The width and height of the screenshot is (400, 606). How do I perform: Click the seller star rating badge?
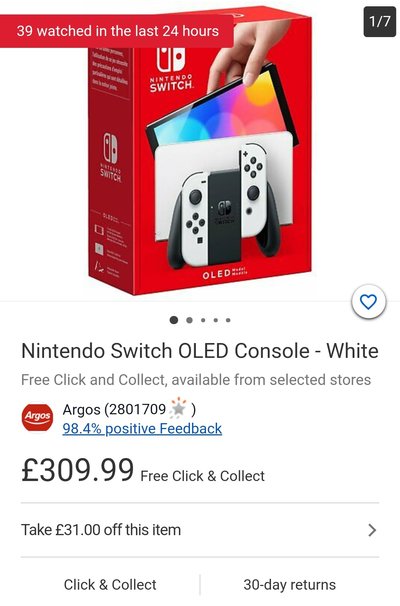pos(177,408)
